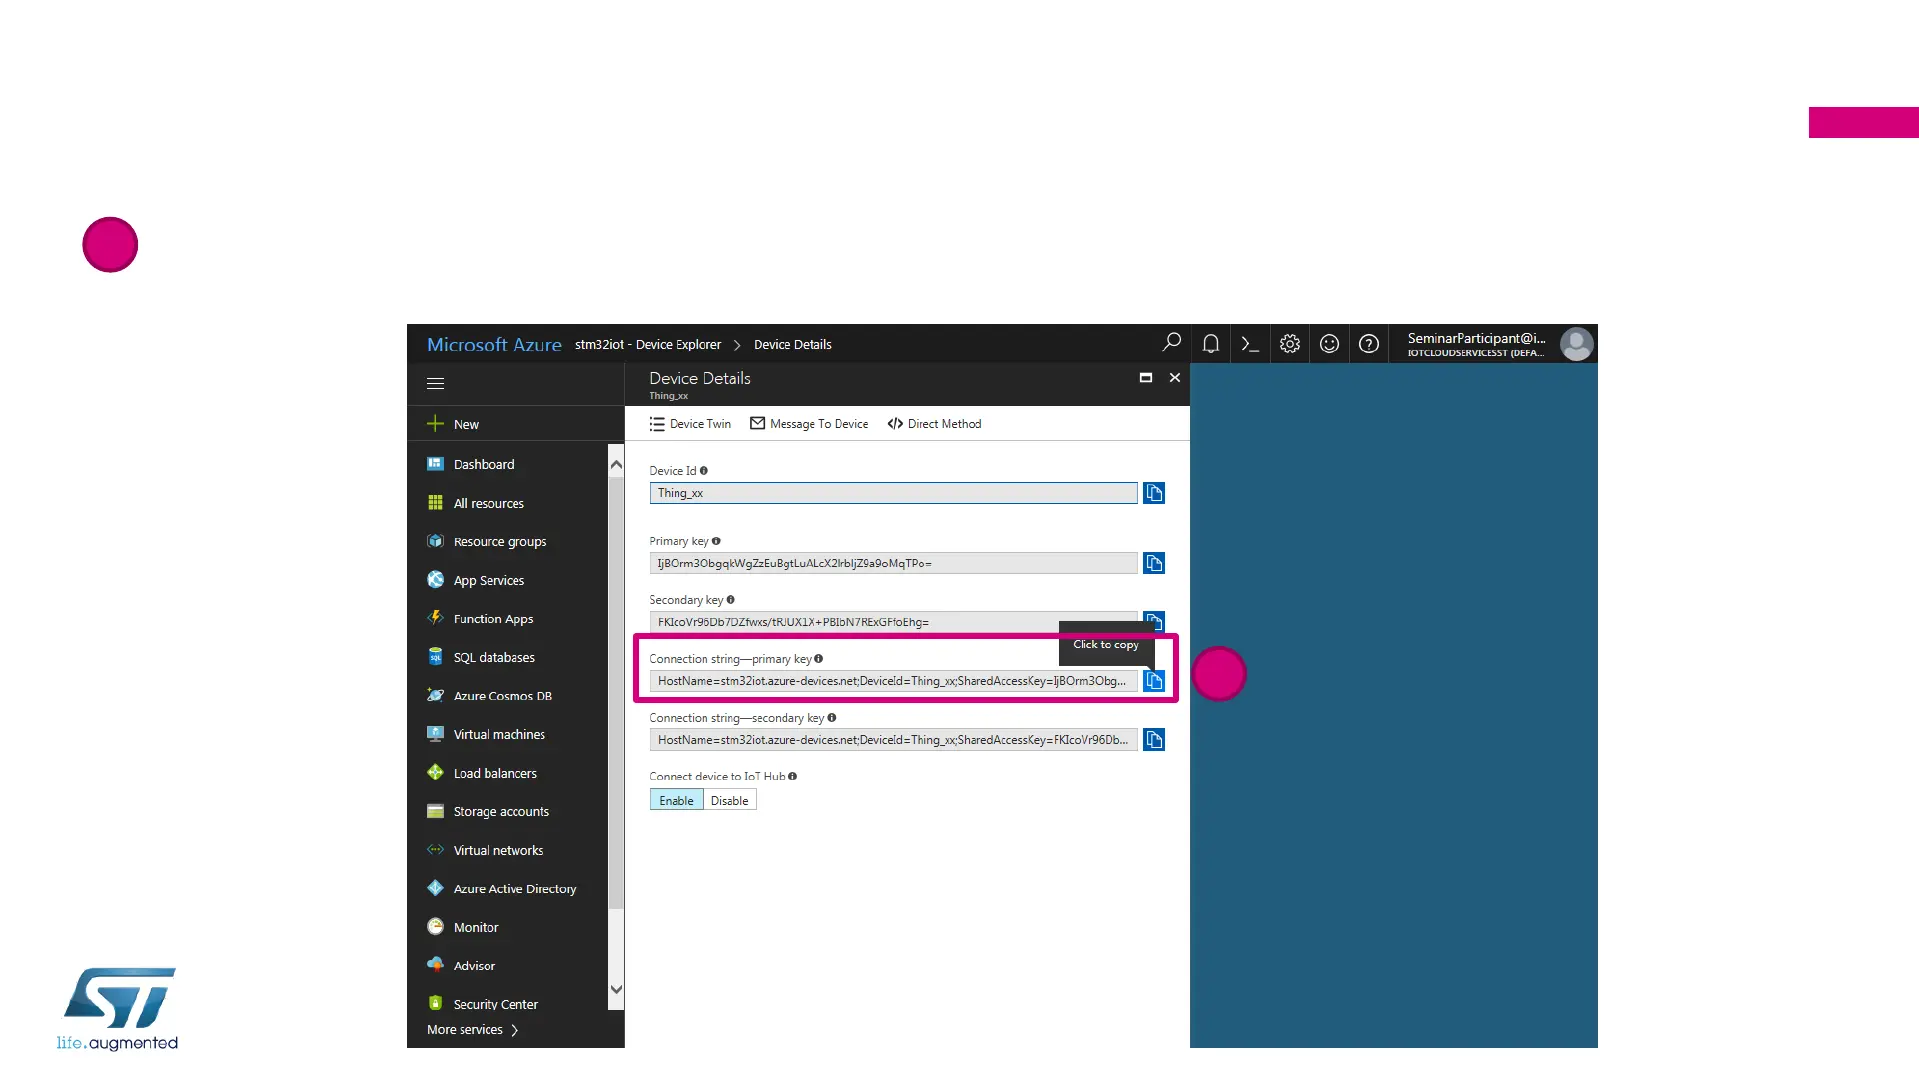
Task: Click the Advisor cloud icon
Action: 435,965
